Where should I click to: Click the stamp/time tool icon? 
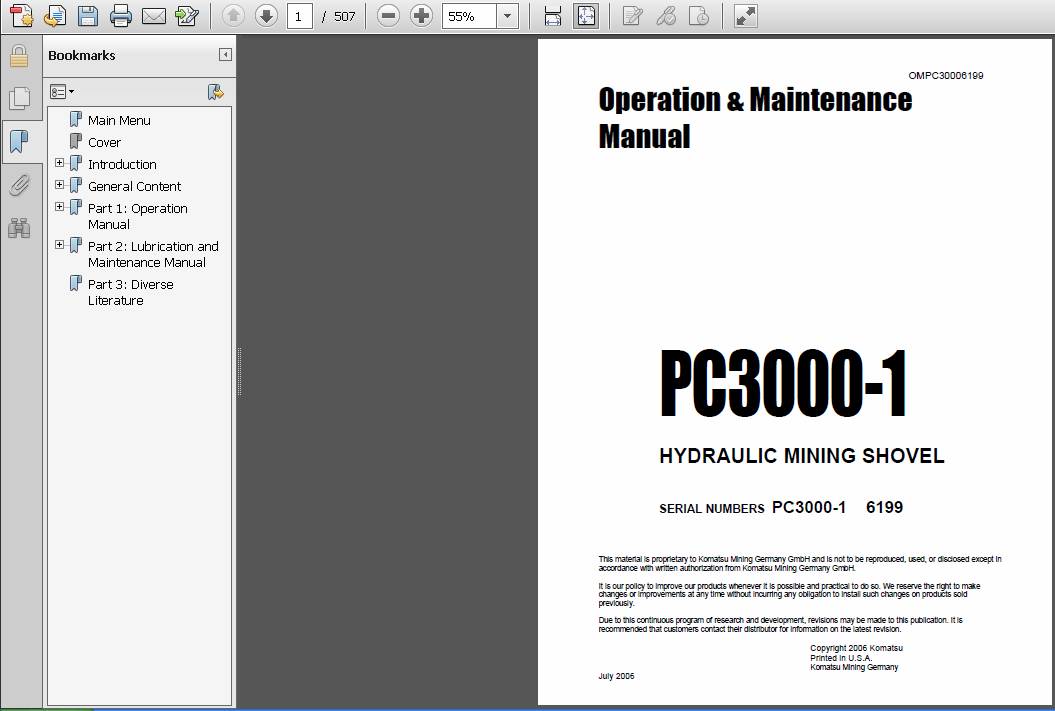tap(699, 15)
